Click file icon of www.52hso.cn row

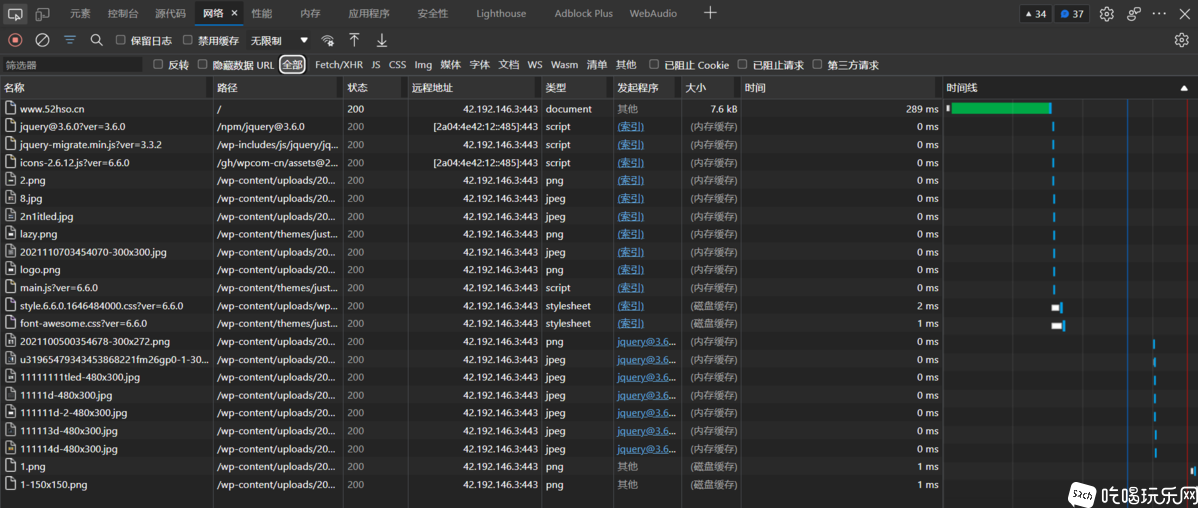click(10, 108)
